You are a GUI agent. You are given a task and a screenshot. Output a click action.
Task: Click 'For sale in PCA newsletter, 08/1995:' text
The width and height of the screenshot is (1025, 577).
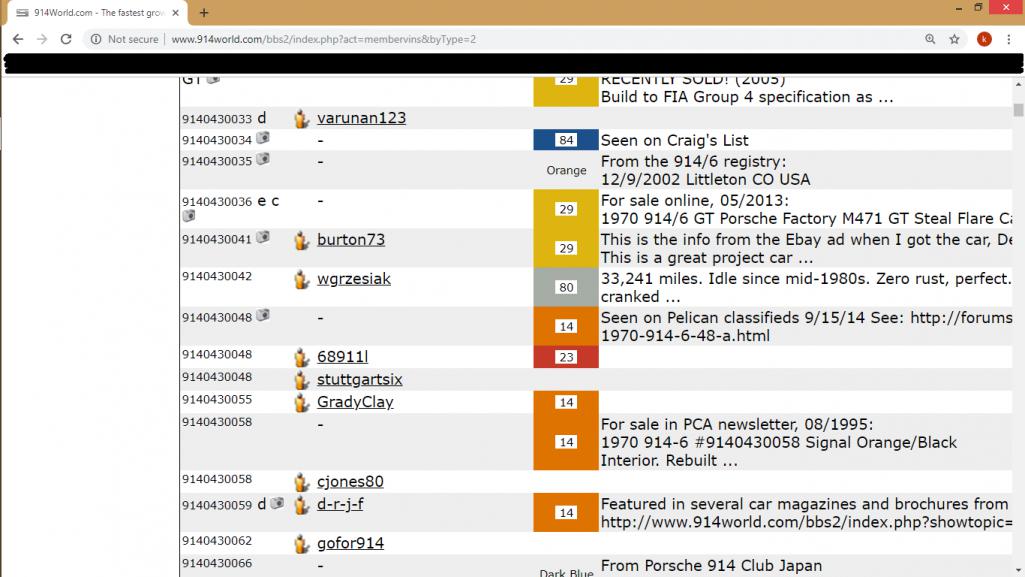[x=737, y=424]
